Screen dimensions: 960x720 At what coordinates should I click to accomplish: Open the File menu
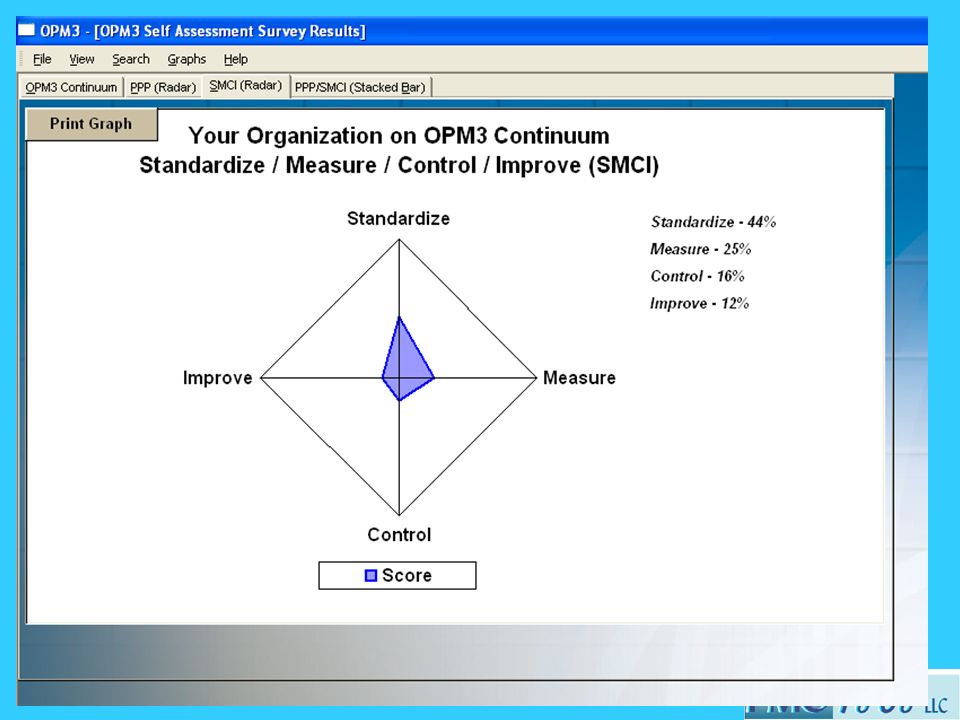point(42,59)
